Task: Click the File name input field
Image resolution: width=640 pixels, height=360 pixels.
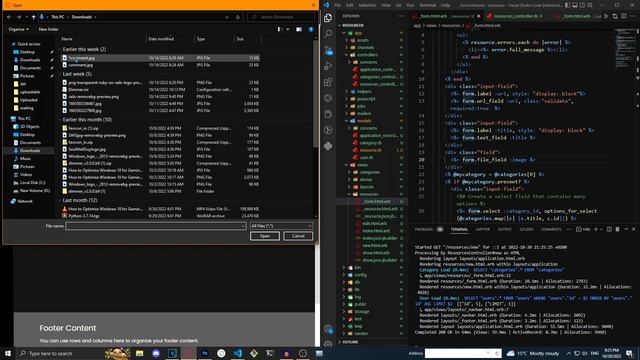Action: (156, 226)
